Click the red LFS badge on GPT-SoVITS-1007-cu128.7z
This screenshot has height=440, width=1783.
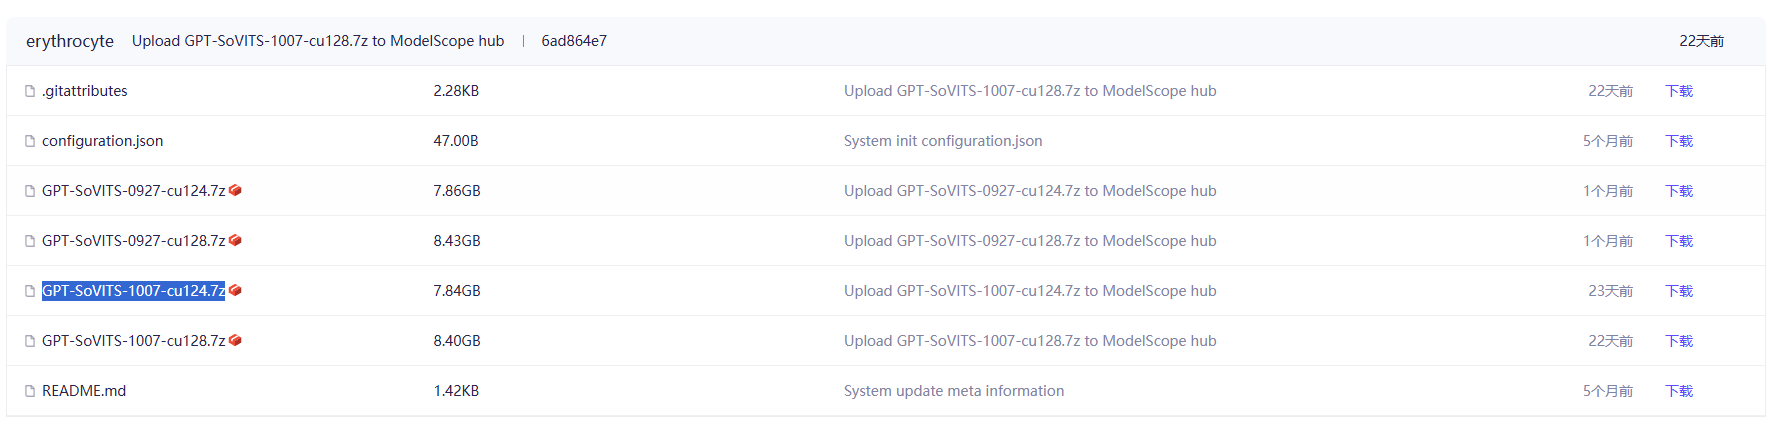[235, 340]
